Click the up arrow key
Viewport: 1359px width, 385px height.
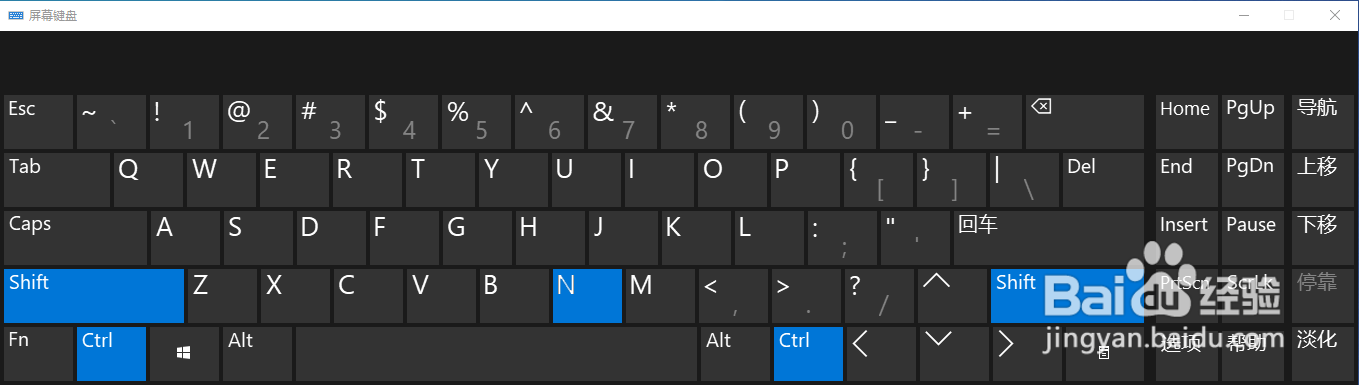point(936,295)
